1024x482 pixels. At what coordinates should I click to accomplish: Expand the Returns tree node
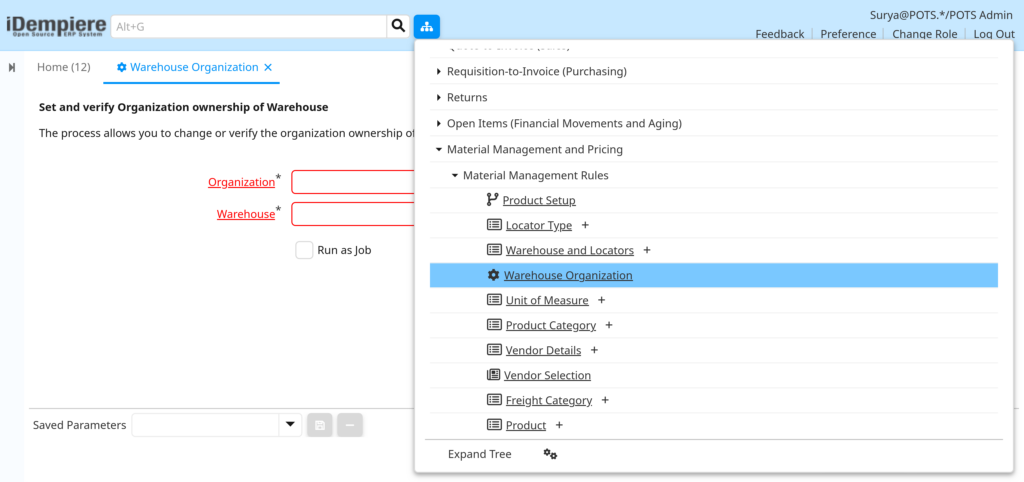click(439, 97)
